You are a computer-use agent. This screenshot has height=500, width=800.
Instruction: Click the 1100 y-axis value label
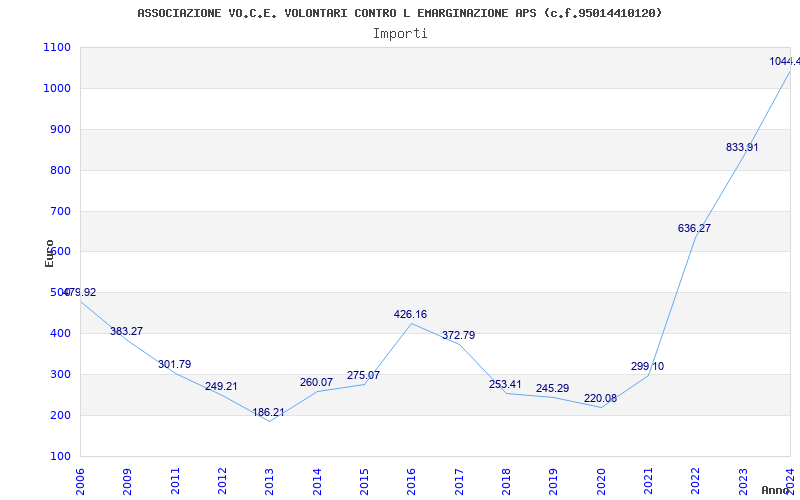tap(57, 47)
